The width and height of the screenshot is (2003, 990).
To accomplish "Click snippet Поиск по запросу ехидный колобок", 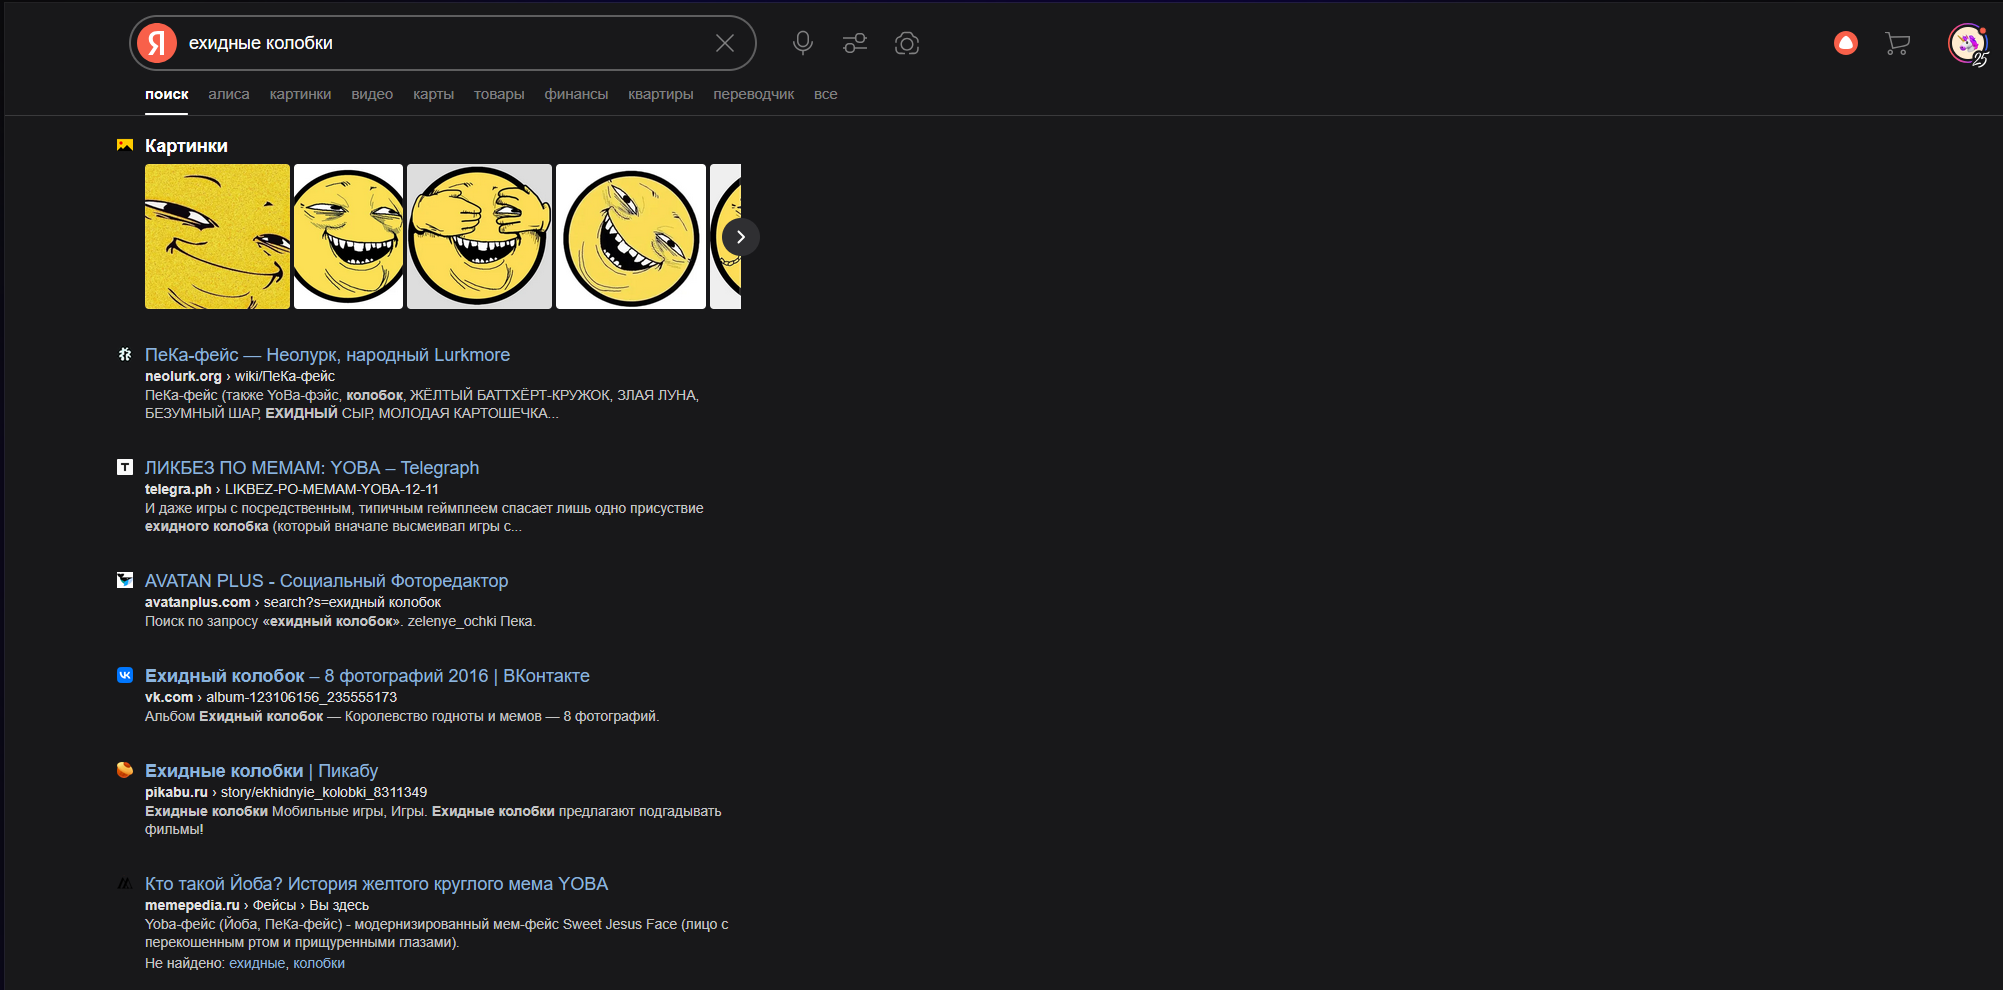I will (x=340, y=621).
